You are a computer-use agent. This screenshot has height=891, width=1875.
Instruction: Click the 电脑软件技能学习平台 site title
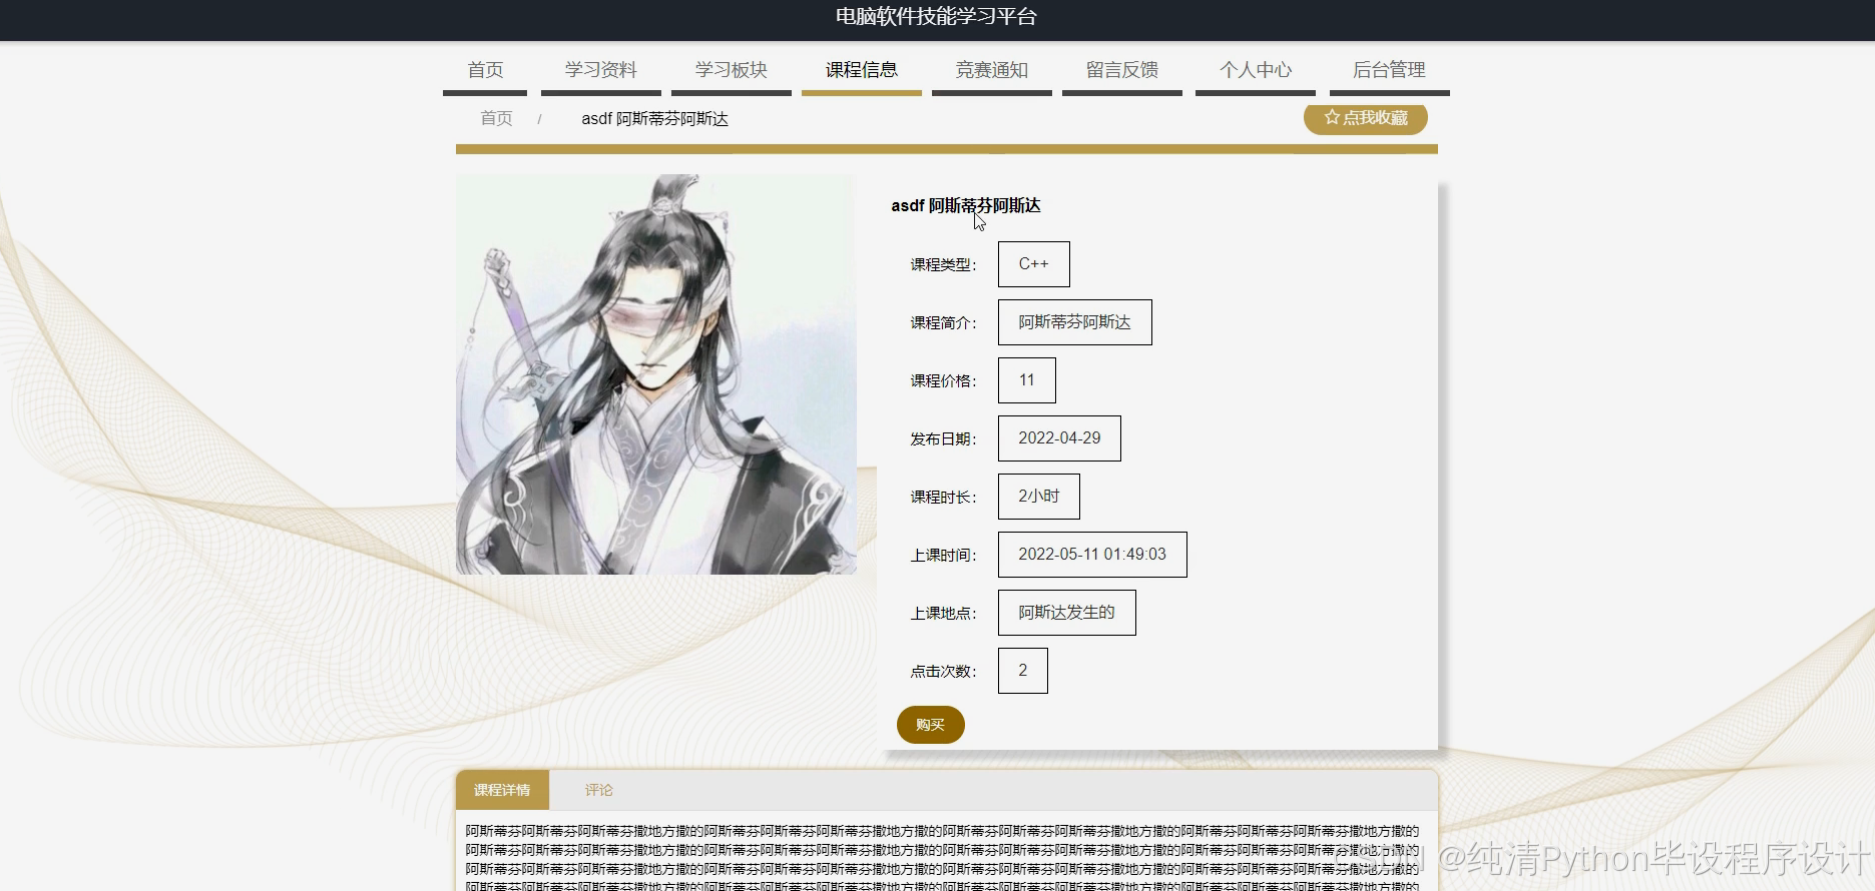936,16
